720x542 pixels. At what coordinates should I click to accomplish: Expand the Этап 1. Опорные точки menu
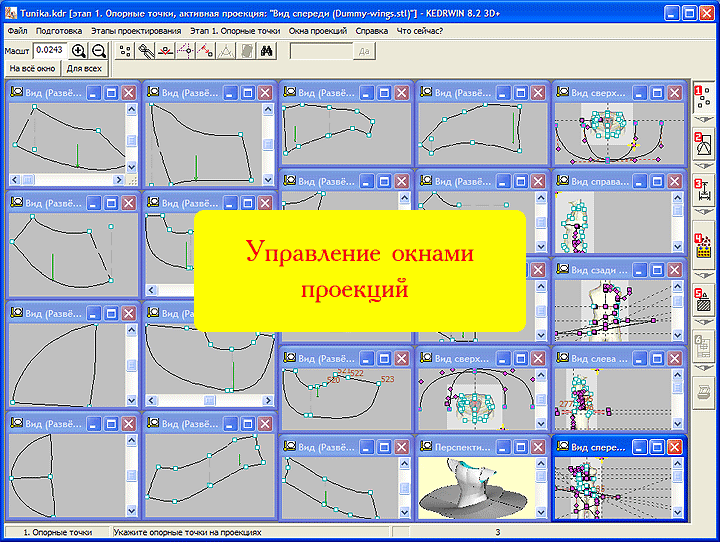(235, 31)
